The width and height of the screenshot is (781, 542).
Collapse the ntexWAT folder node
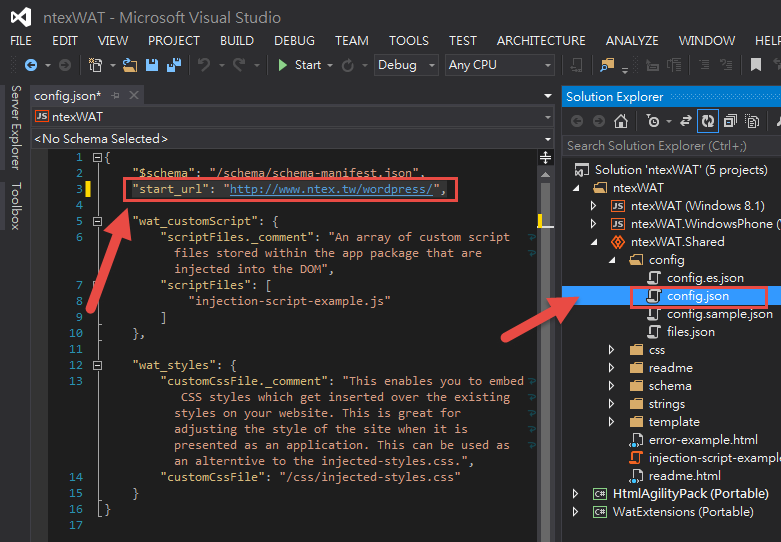click(576, 188)
